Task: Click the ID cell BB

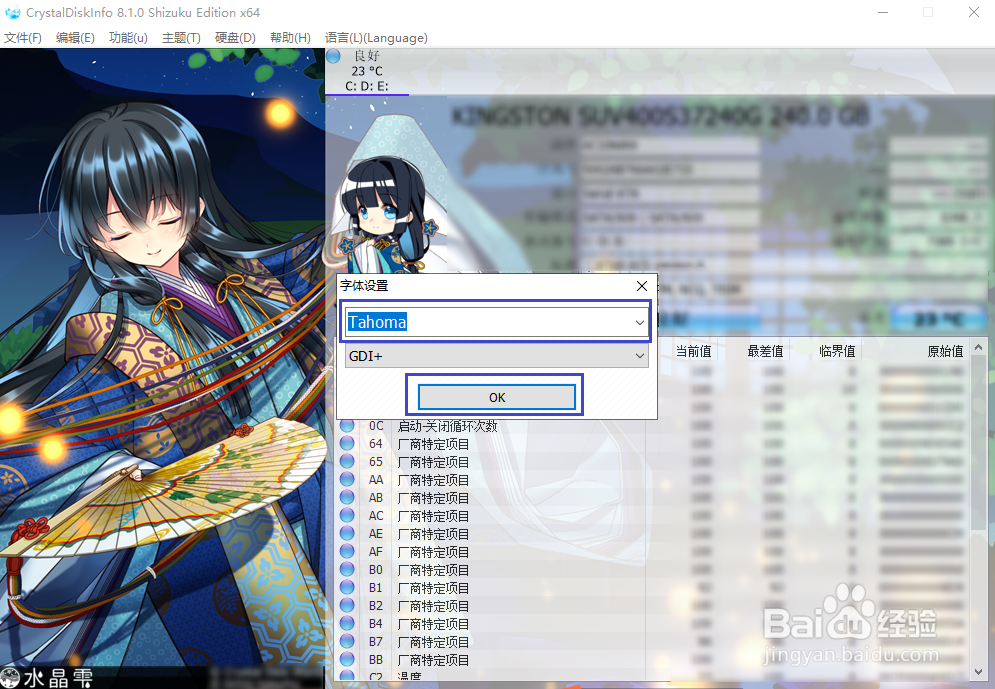Action: (376, 660)
